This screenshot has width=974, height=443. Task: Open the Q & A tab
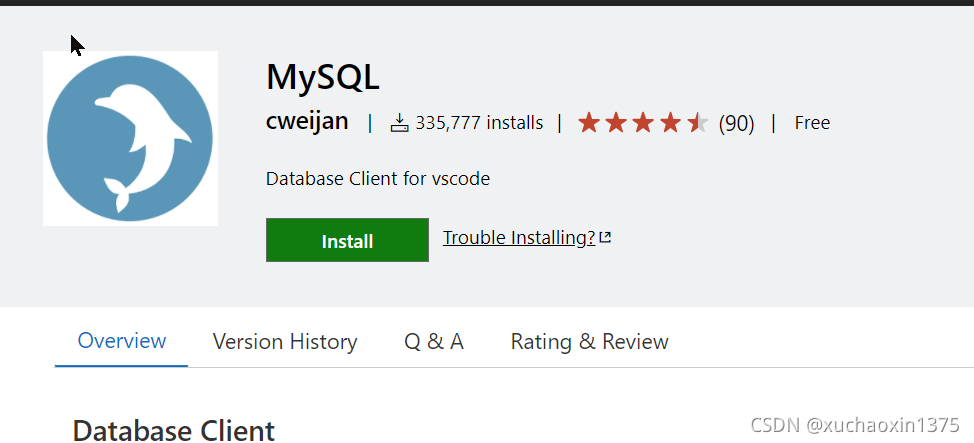pos(434,342)
